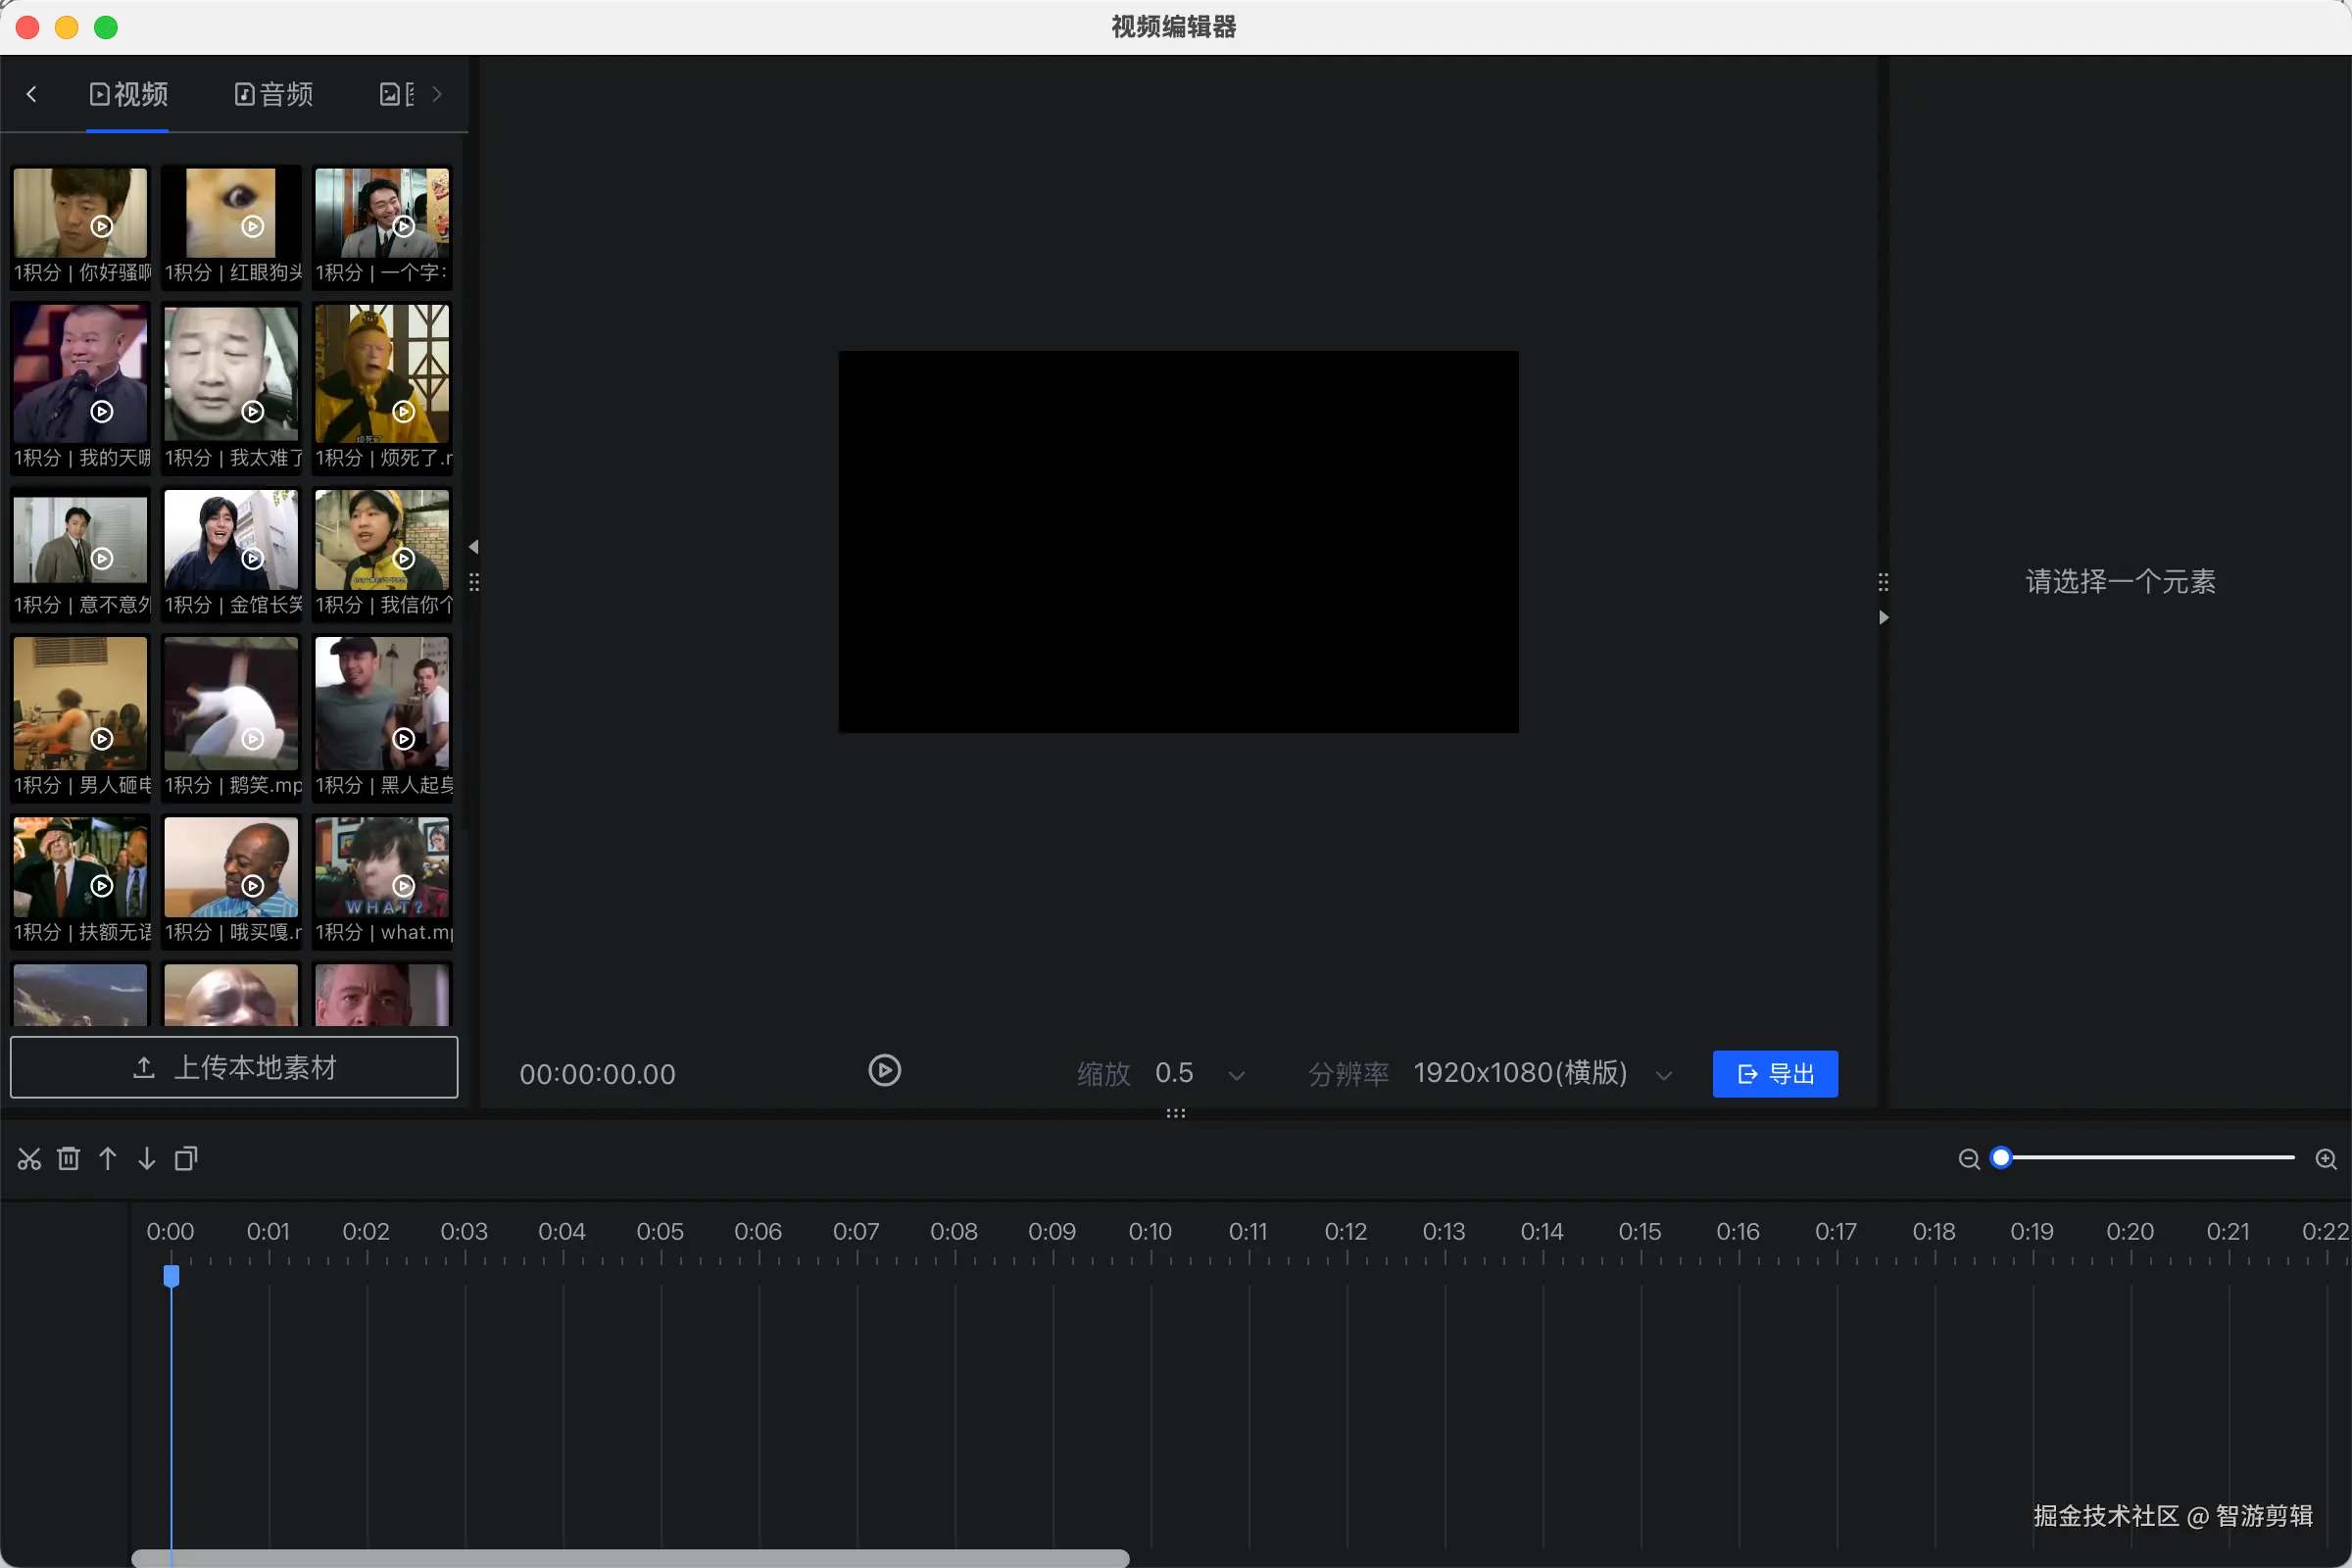The height and width of the screenshot is (1568, 2352).
Task: Switch to the 音频 tab
Action: 274,94
